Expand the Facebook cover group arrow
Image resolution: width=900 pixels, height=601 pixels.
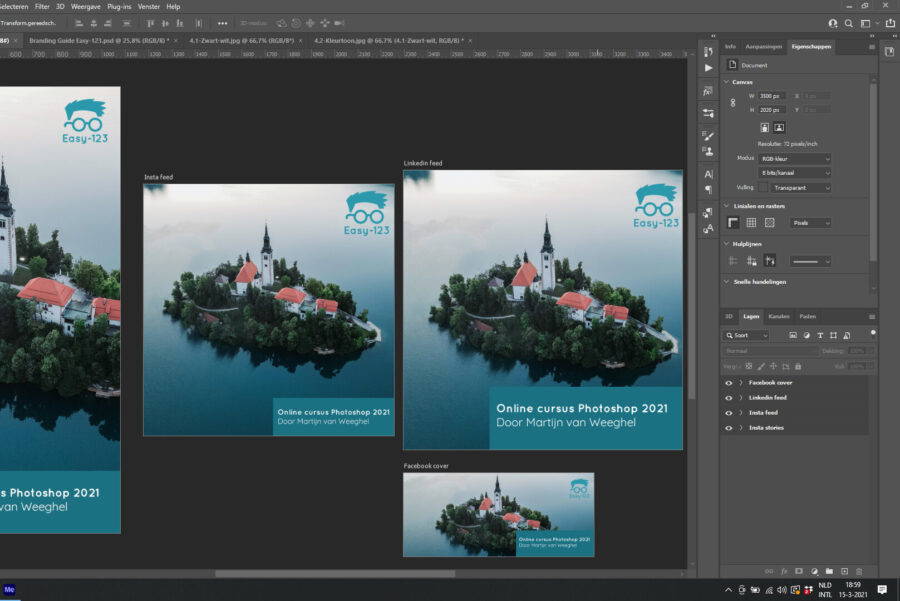(x=741, y=383)
